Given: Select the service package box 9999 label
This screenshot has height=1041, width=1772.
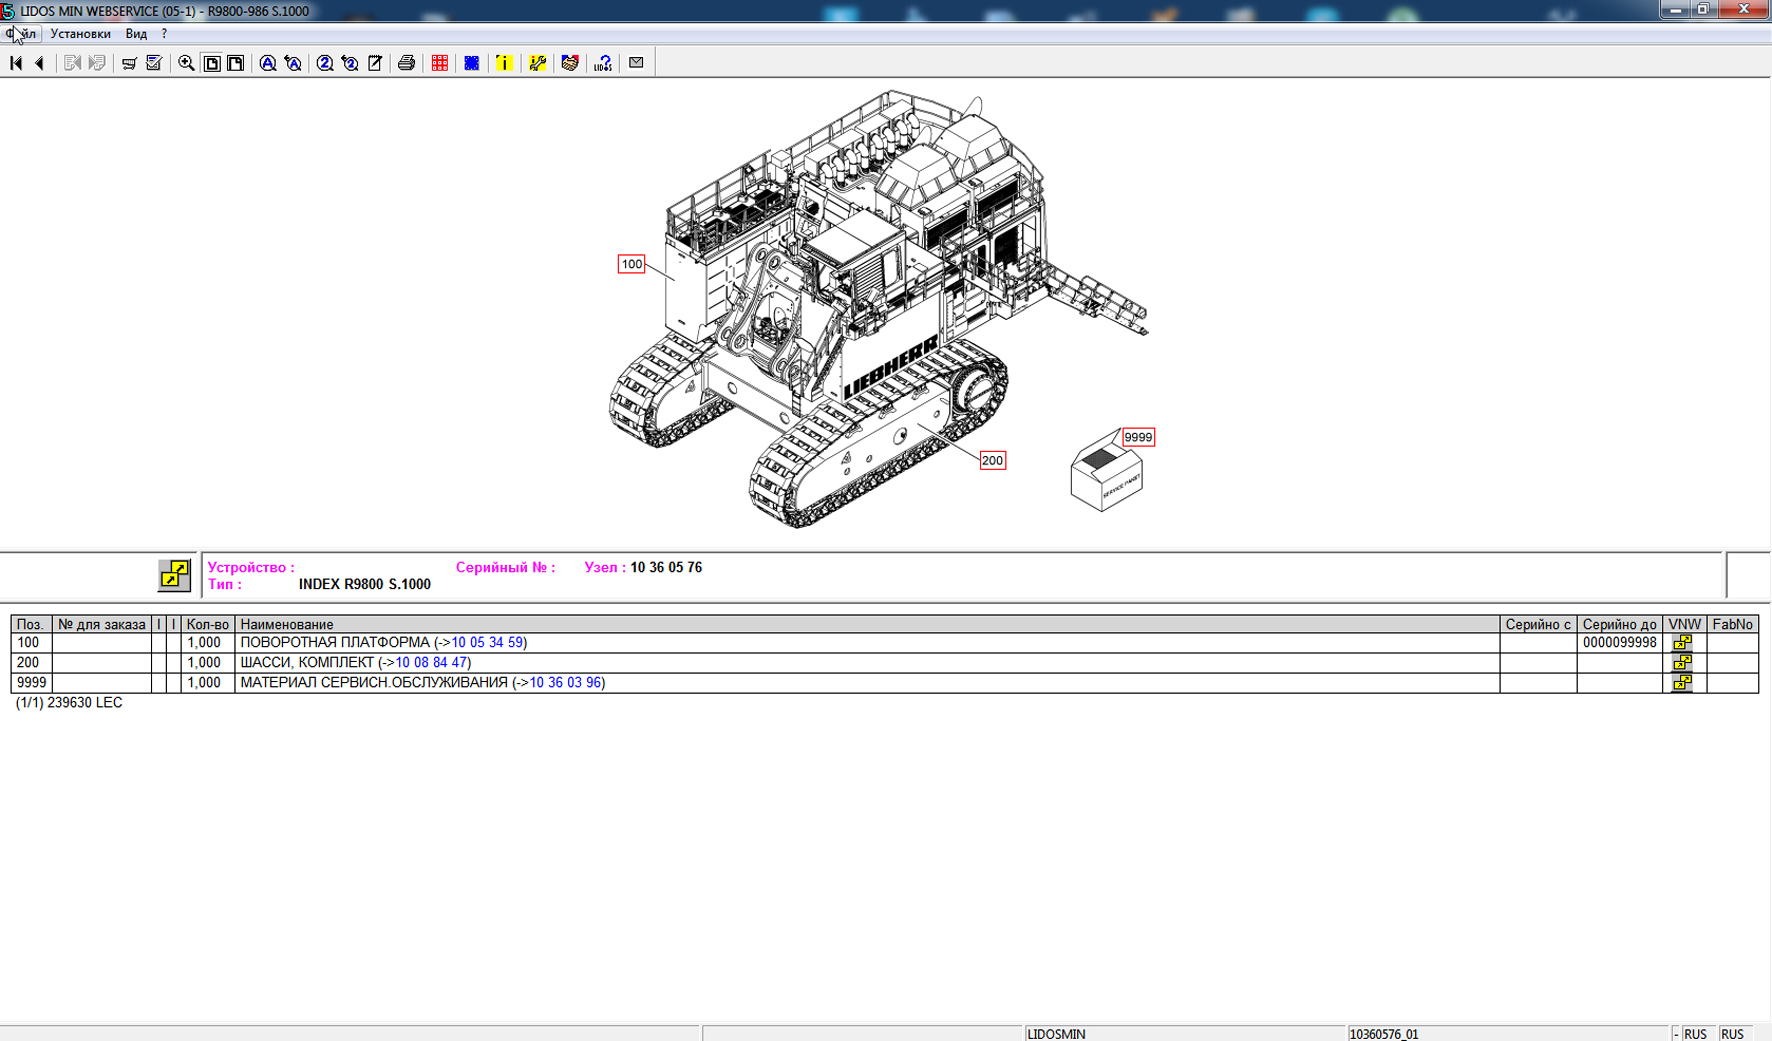Looking at the screenshot, I should click(1138, 438).
